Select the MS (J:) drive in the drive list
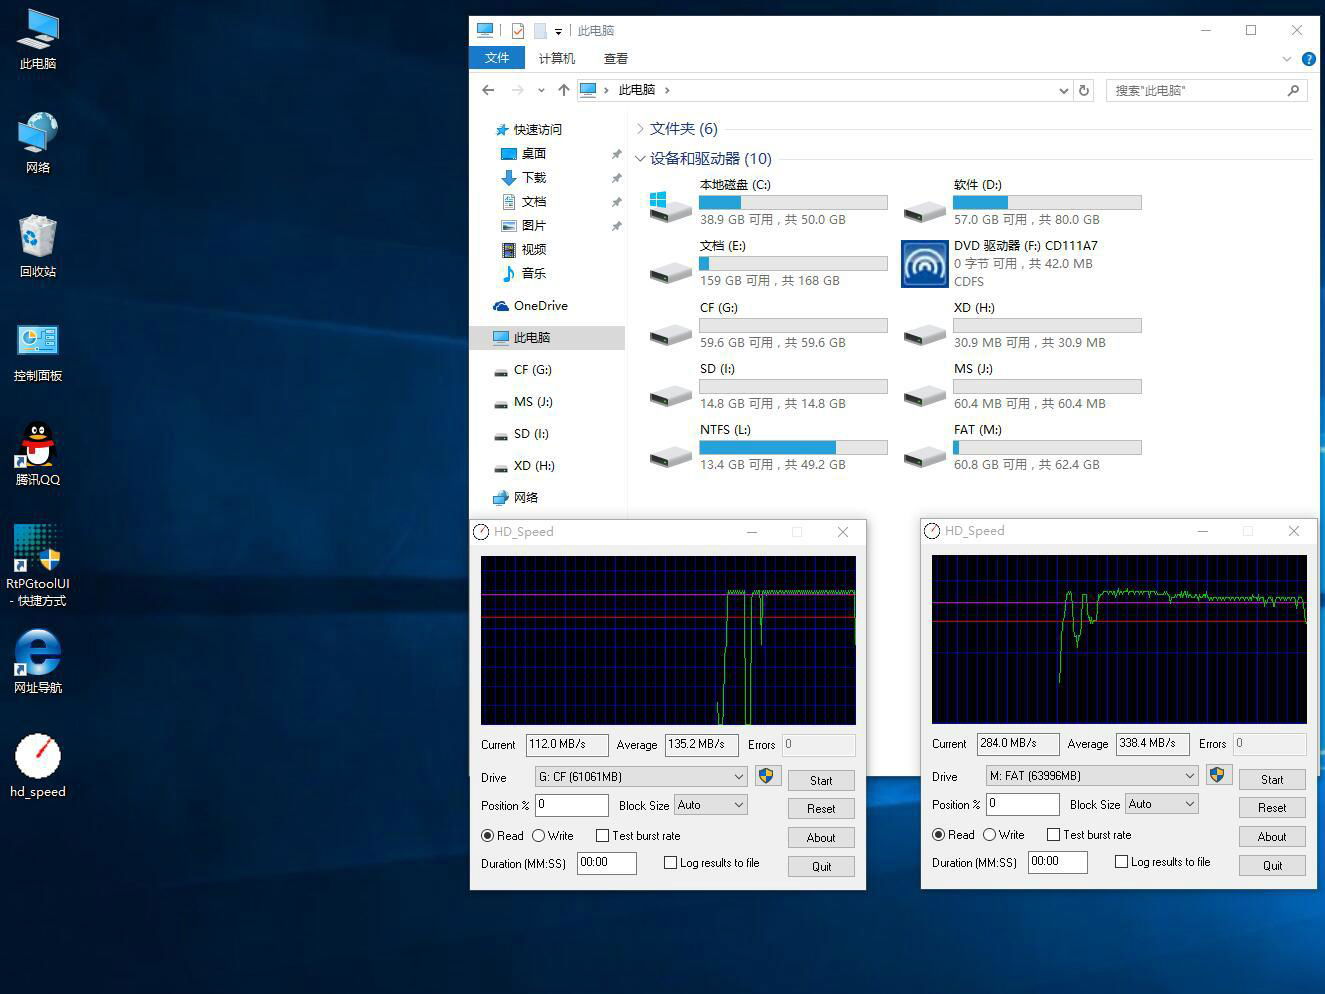The width and height of the screenshot is (1325, 994). (1022, 386)
